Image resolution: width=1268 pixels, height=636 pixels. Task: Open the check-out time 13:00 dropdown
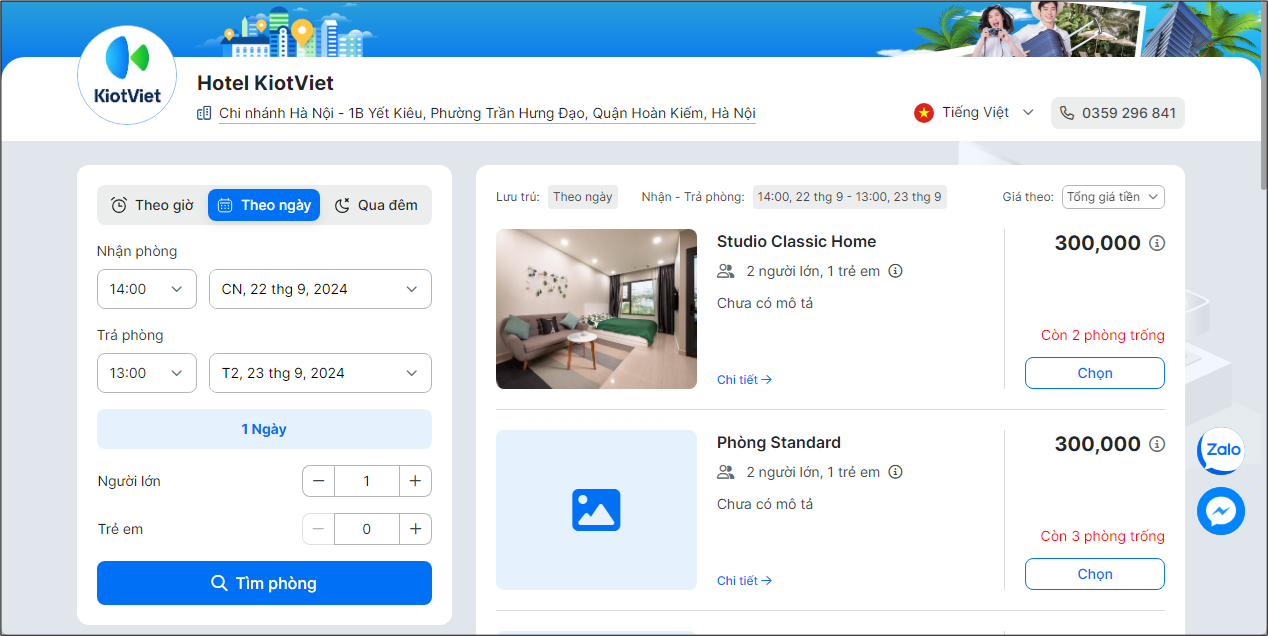147,373
